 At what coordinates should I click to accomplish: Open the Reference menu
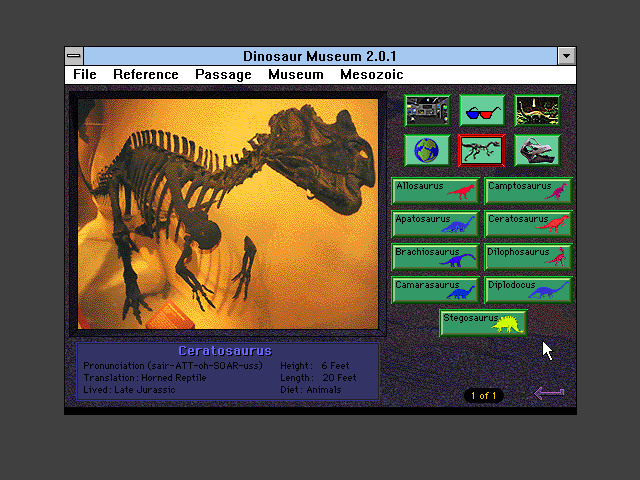[146, 75]
